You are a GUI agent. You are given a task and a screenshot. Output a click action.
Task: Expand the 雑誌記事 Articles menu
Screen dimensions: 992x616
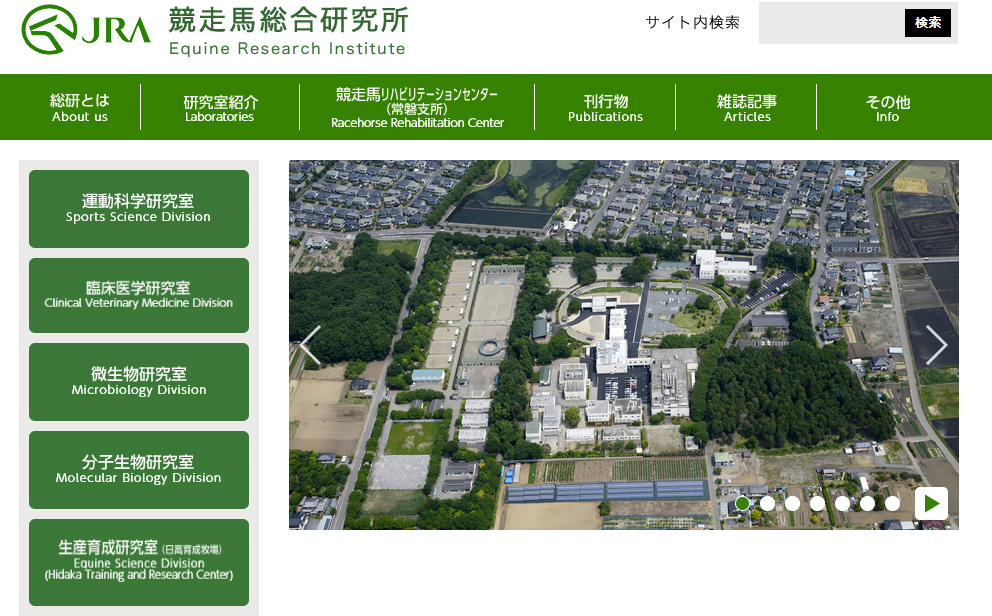pos(746,108)
